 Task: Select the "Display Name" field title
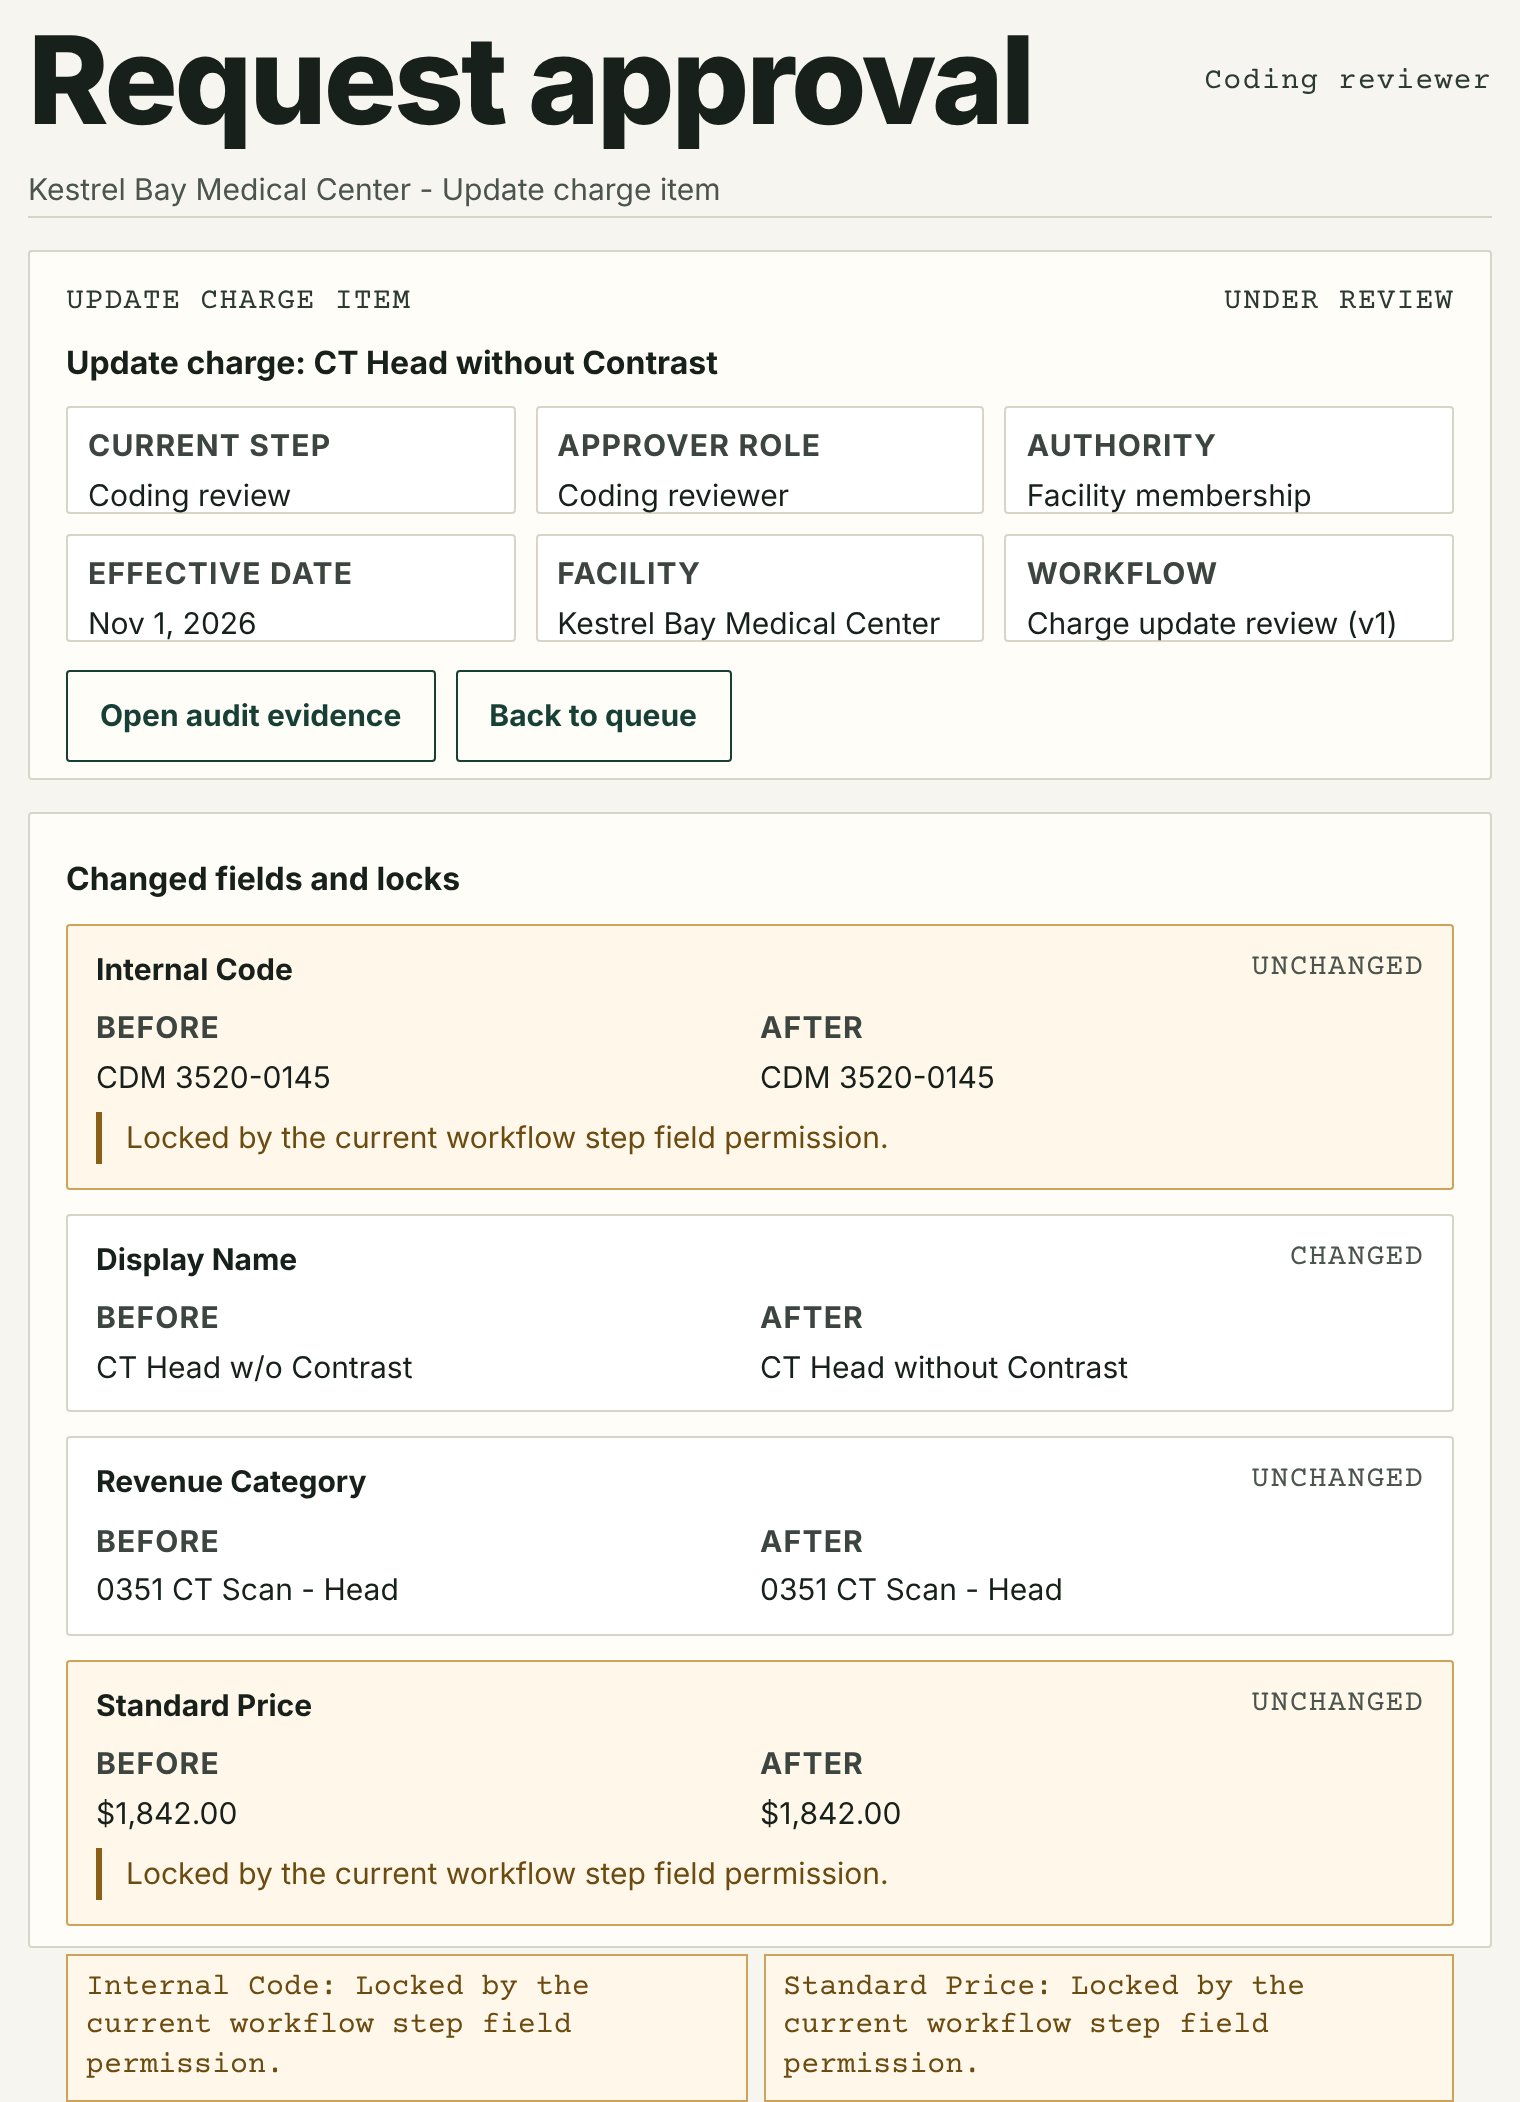tap(196, 1260)
